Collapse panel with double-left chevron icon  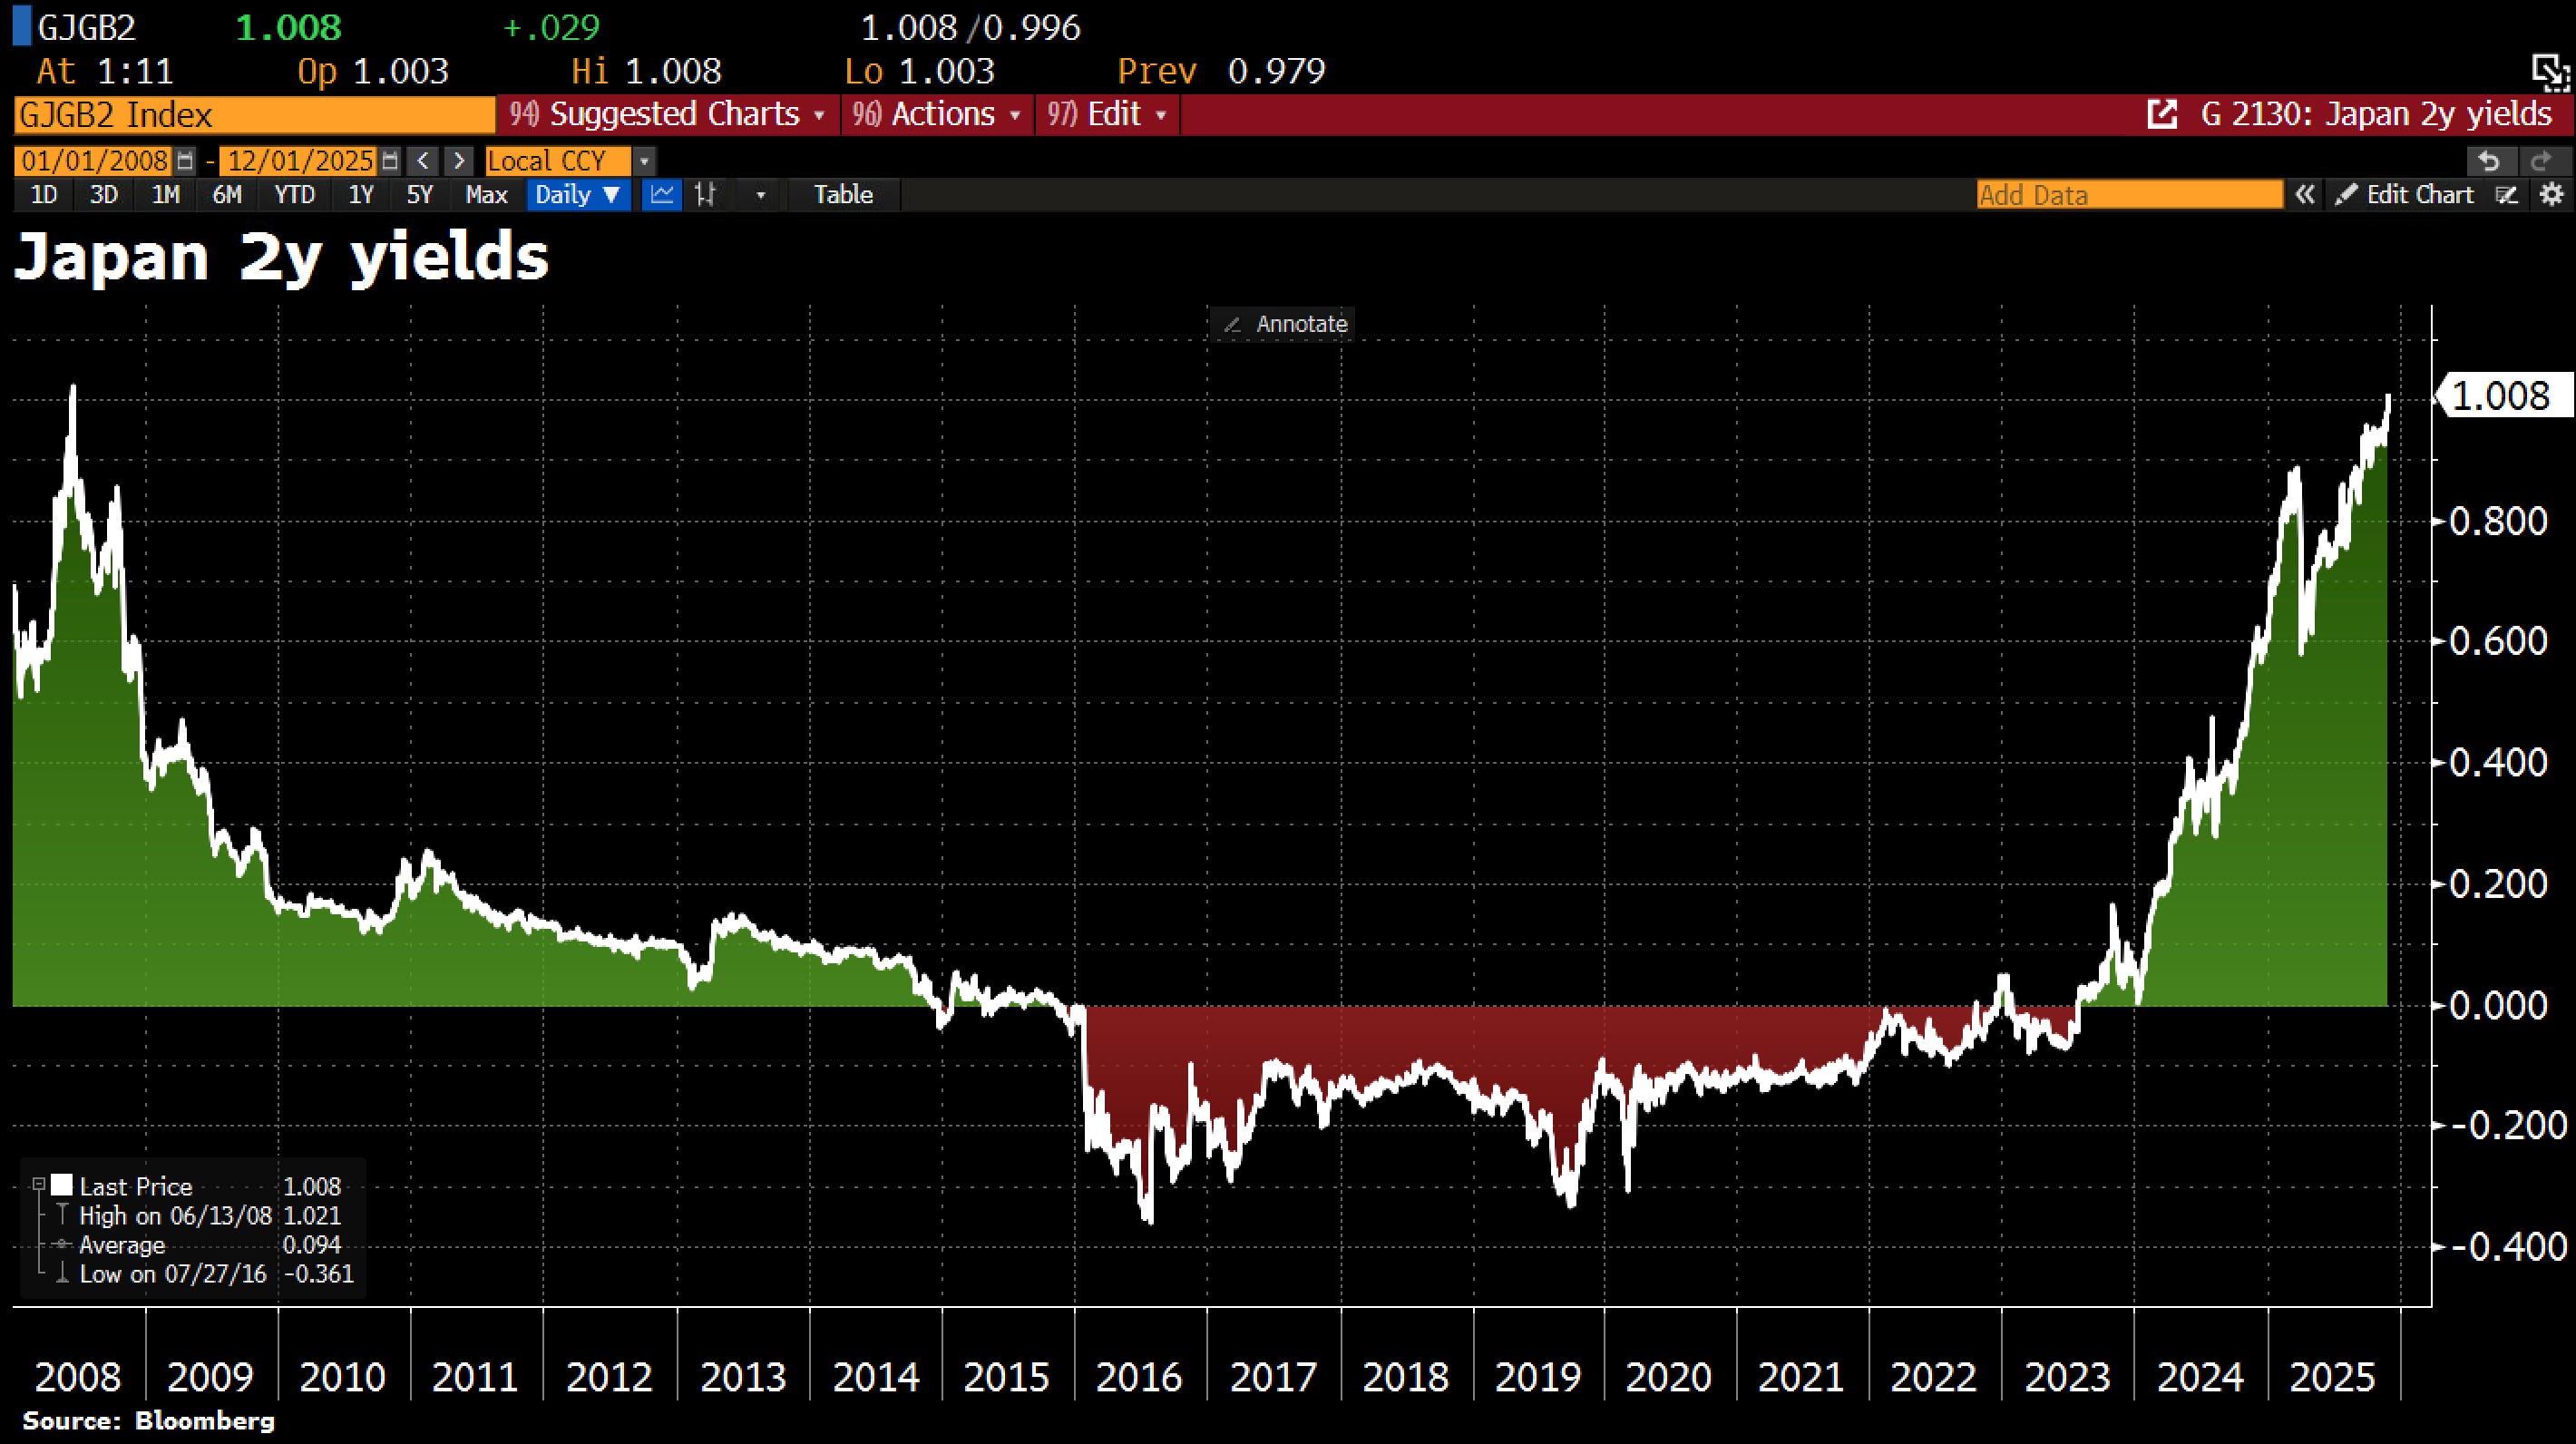coord(2304,194)
